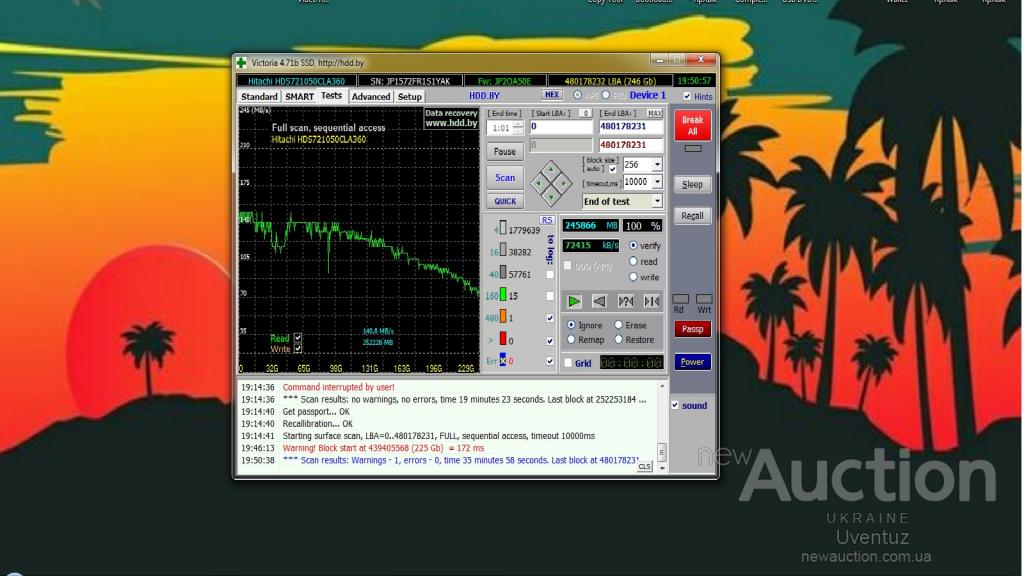Image resolution: width=1024 pixels, height=576 pixels.
Task: Select the Remap radio option
Action: (571, 340)
